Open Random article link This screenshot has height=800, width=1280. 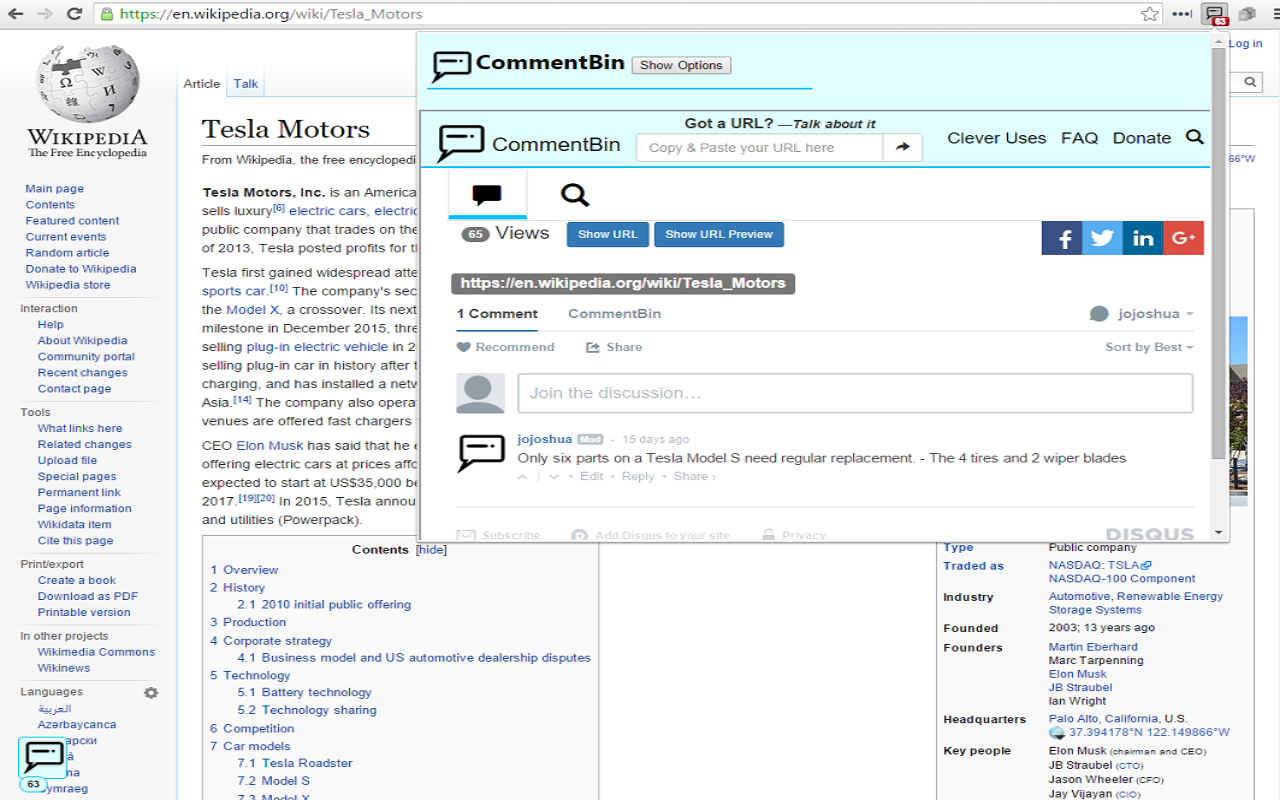(x=68, y=253)
